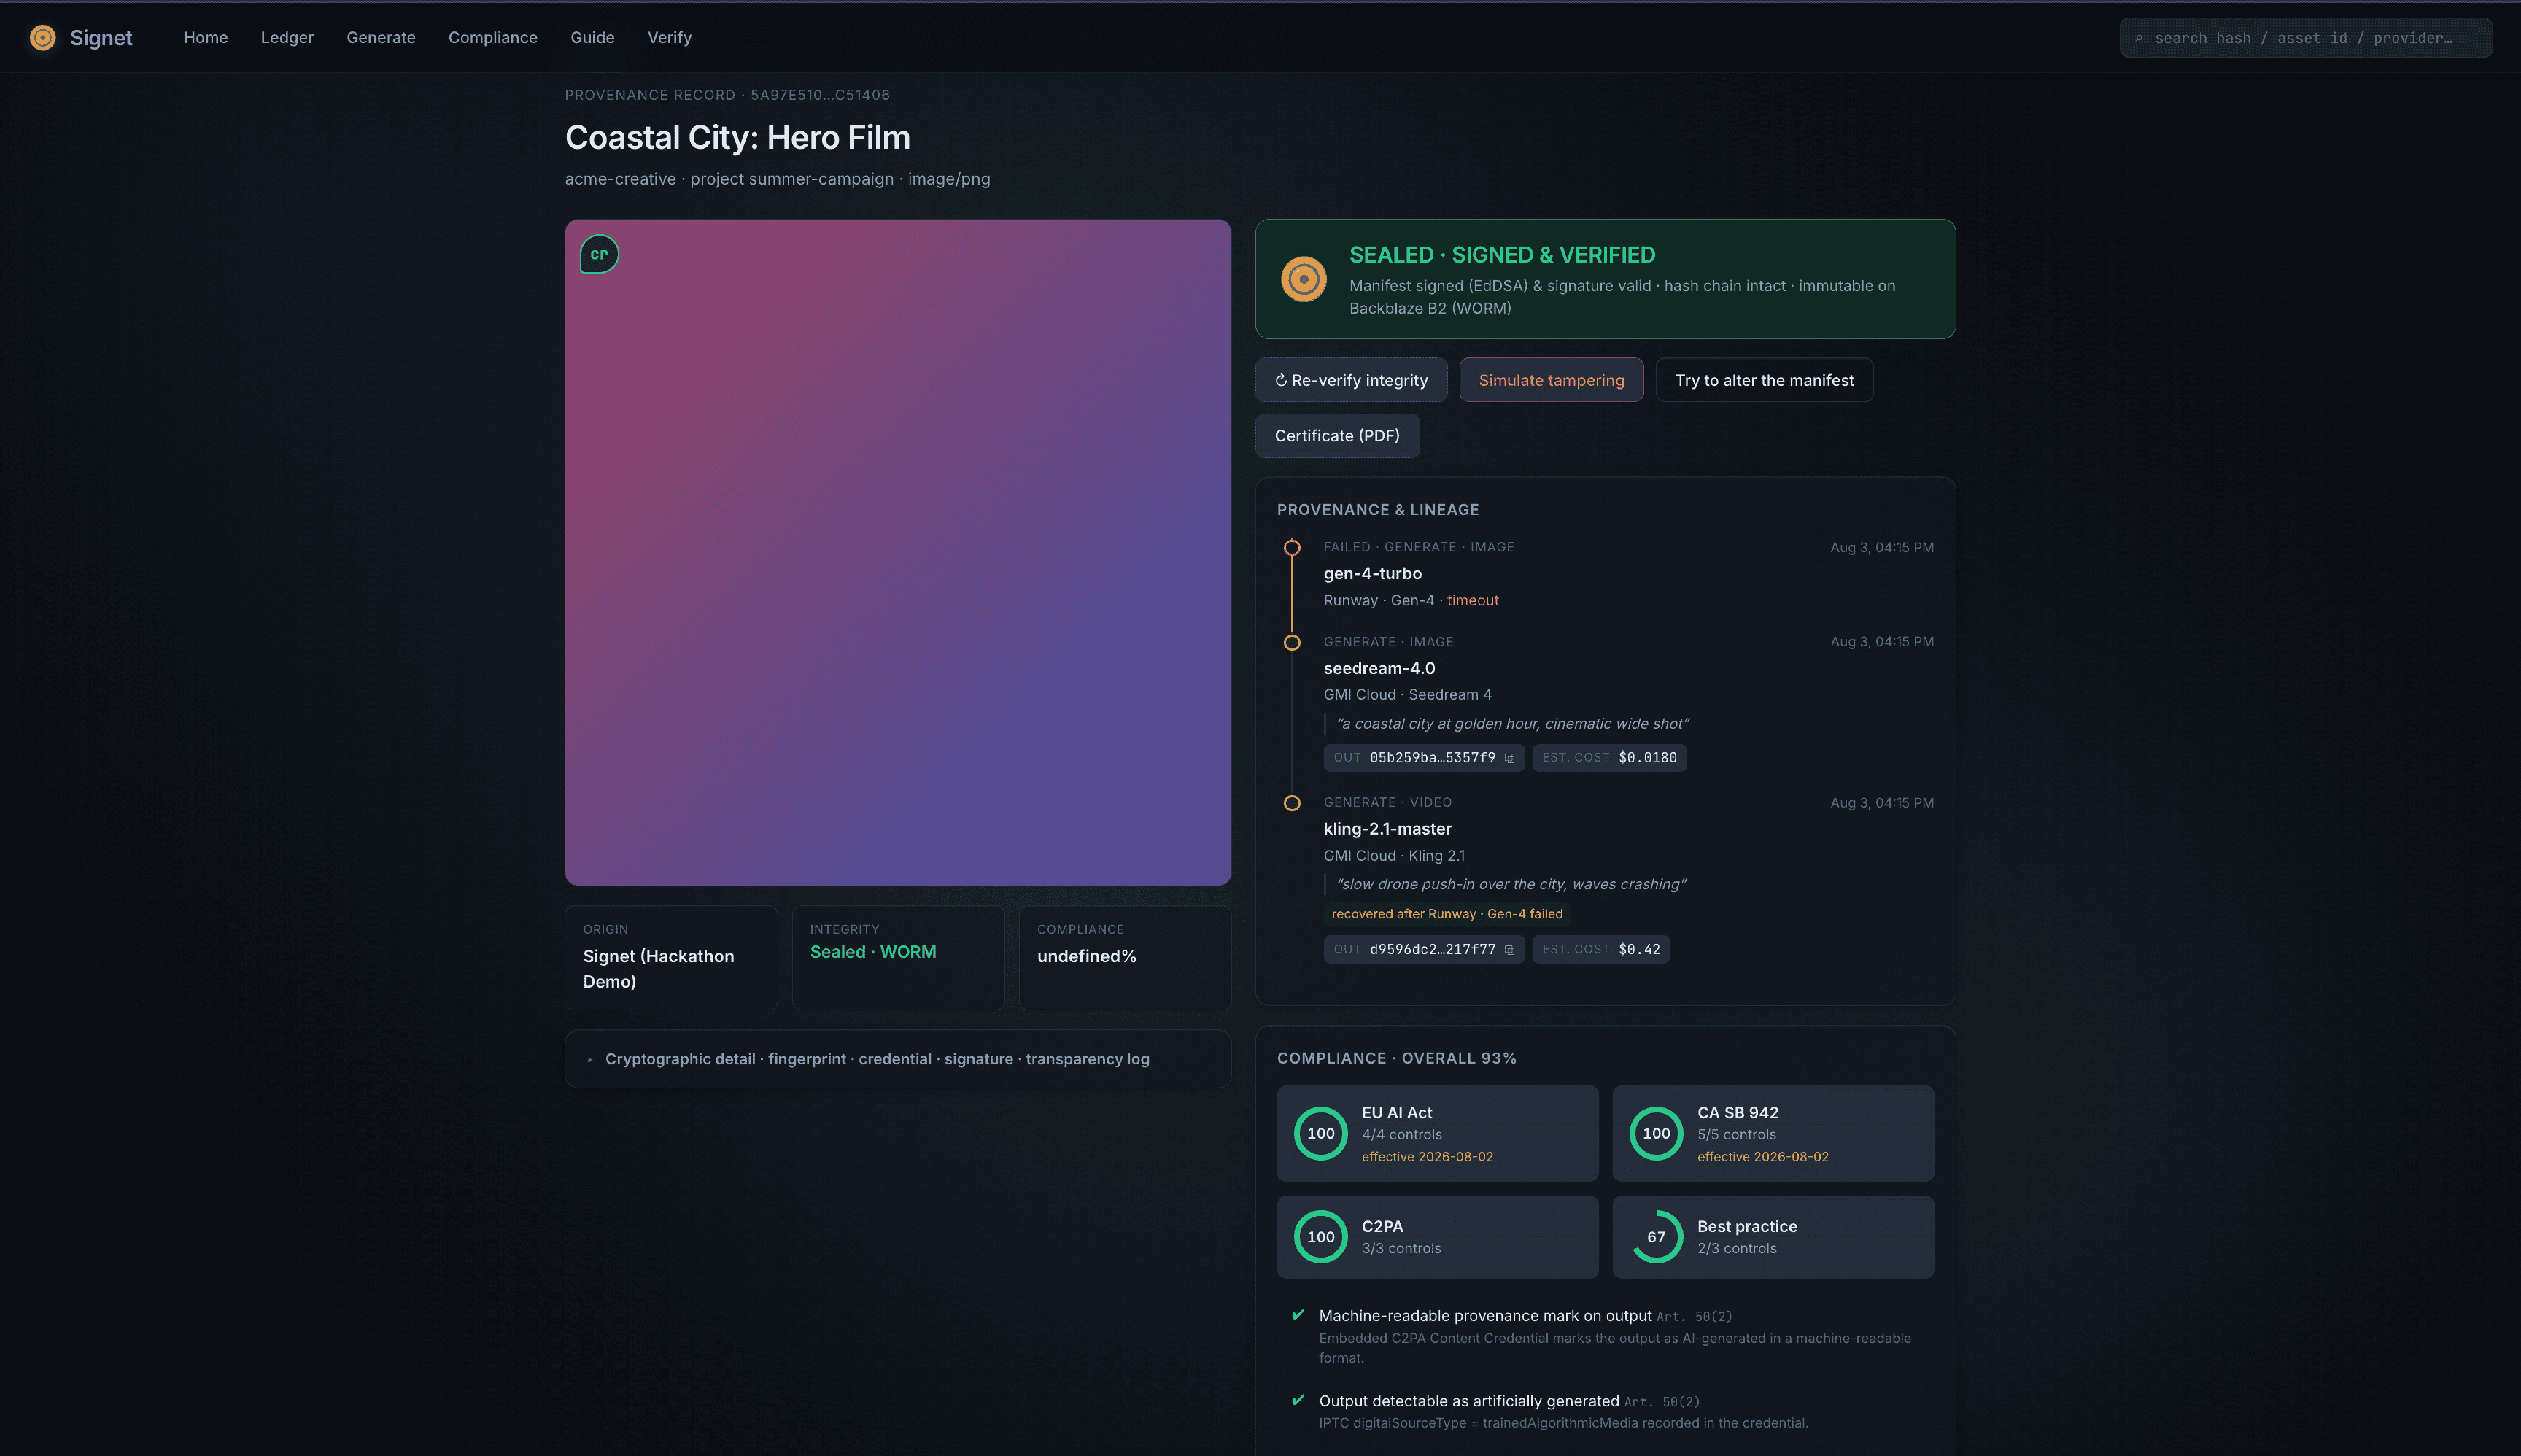
Task: Click the Signet logo icon
Action: (x=43, y=38)
